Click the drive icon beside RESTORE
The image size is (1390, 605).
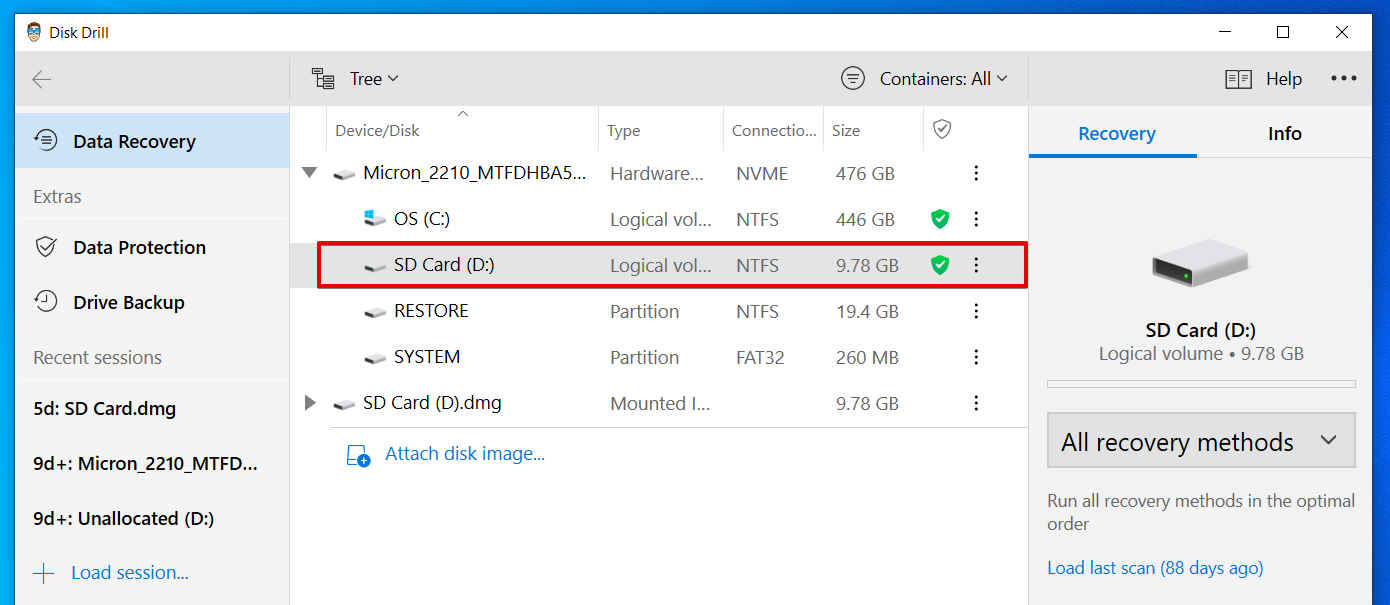375,312
